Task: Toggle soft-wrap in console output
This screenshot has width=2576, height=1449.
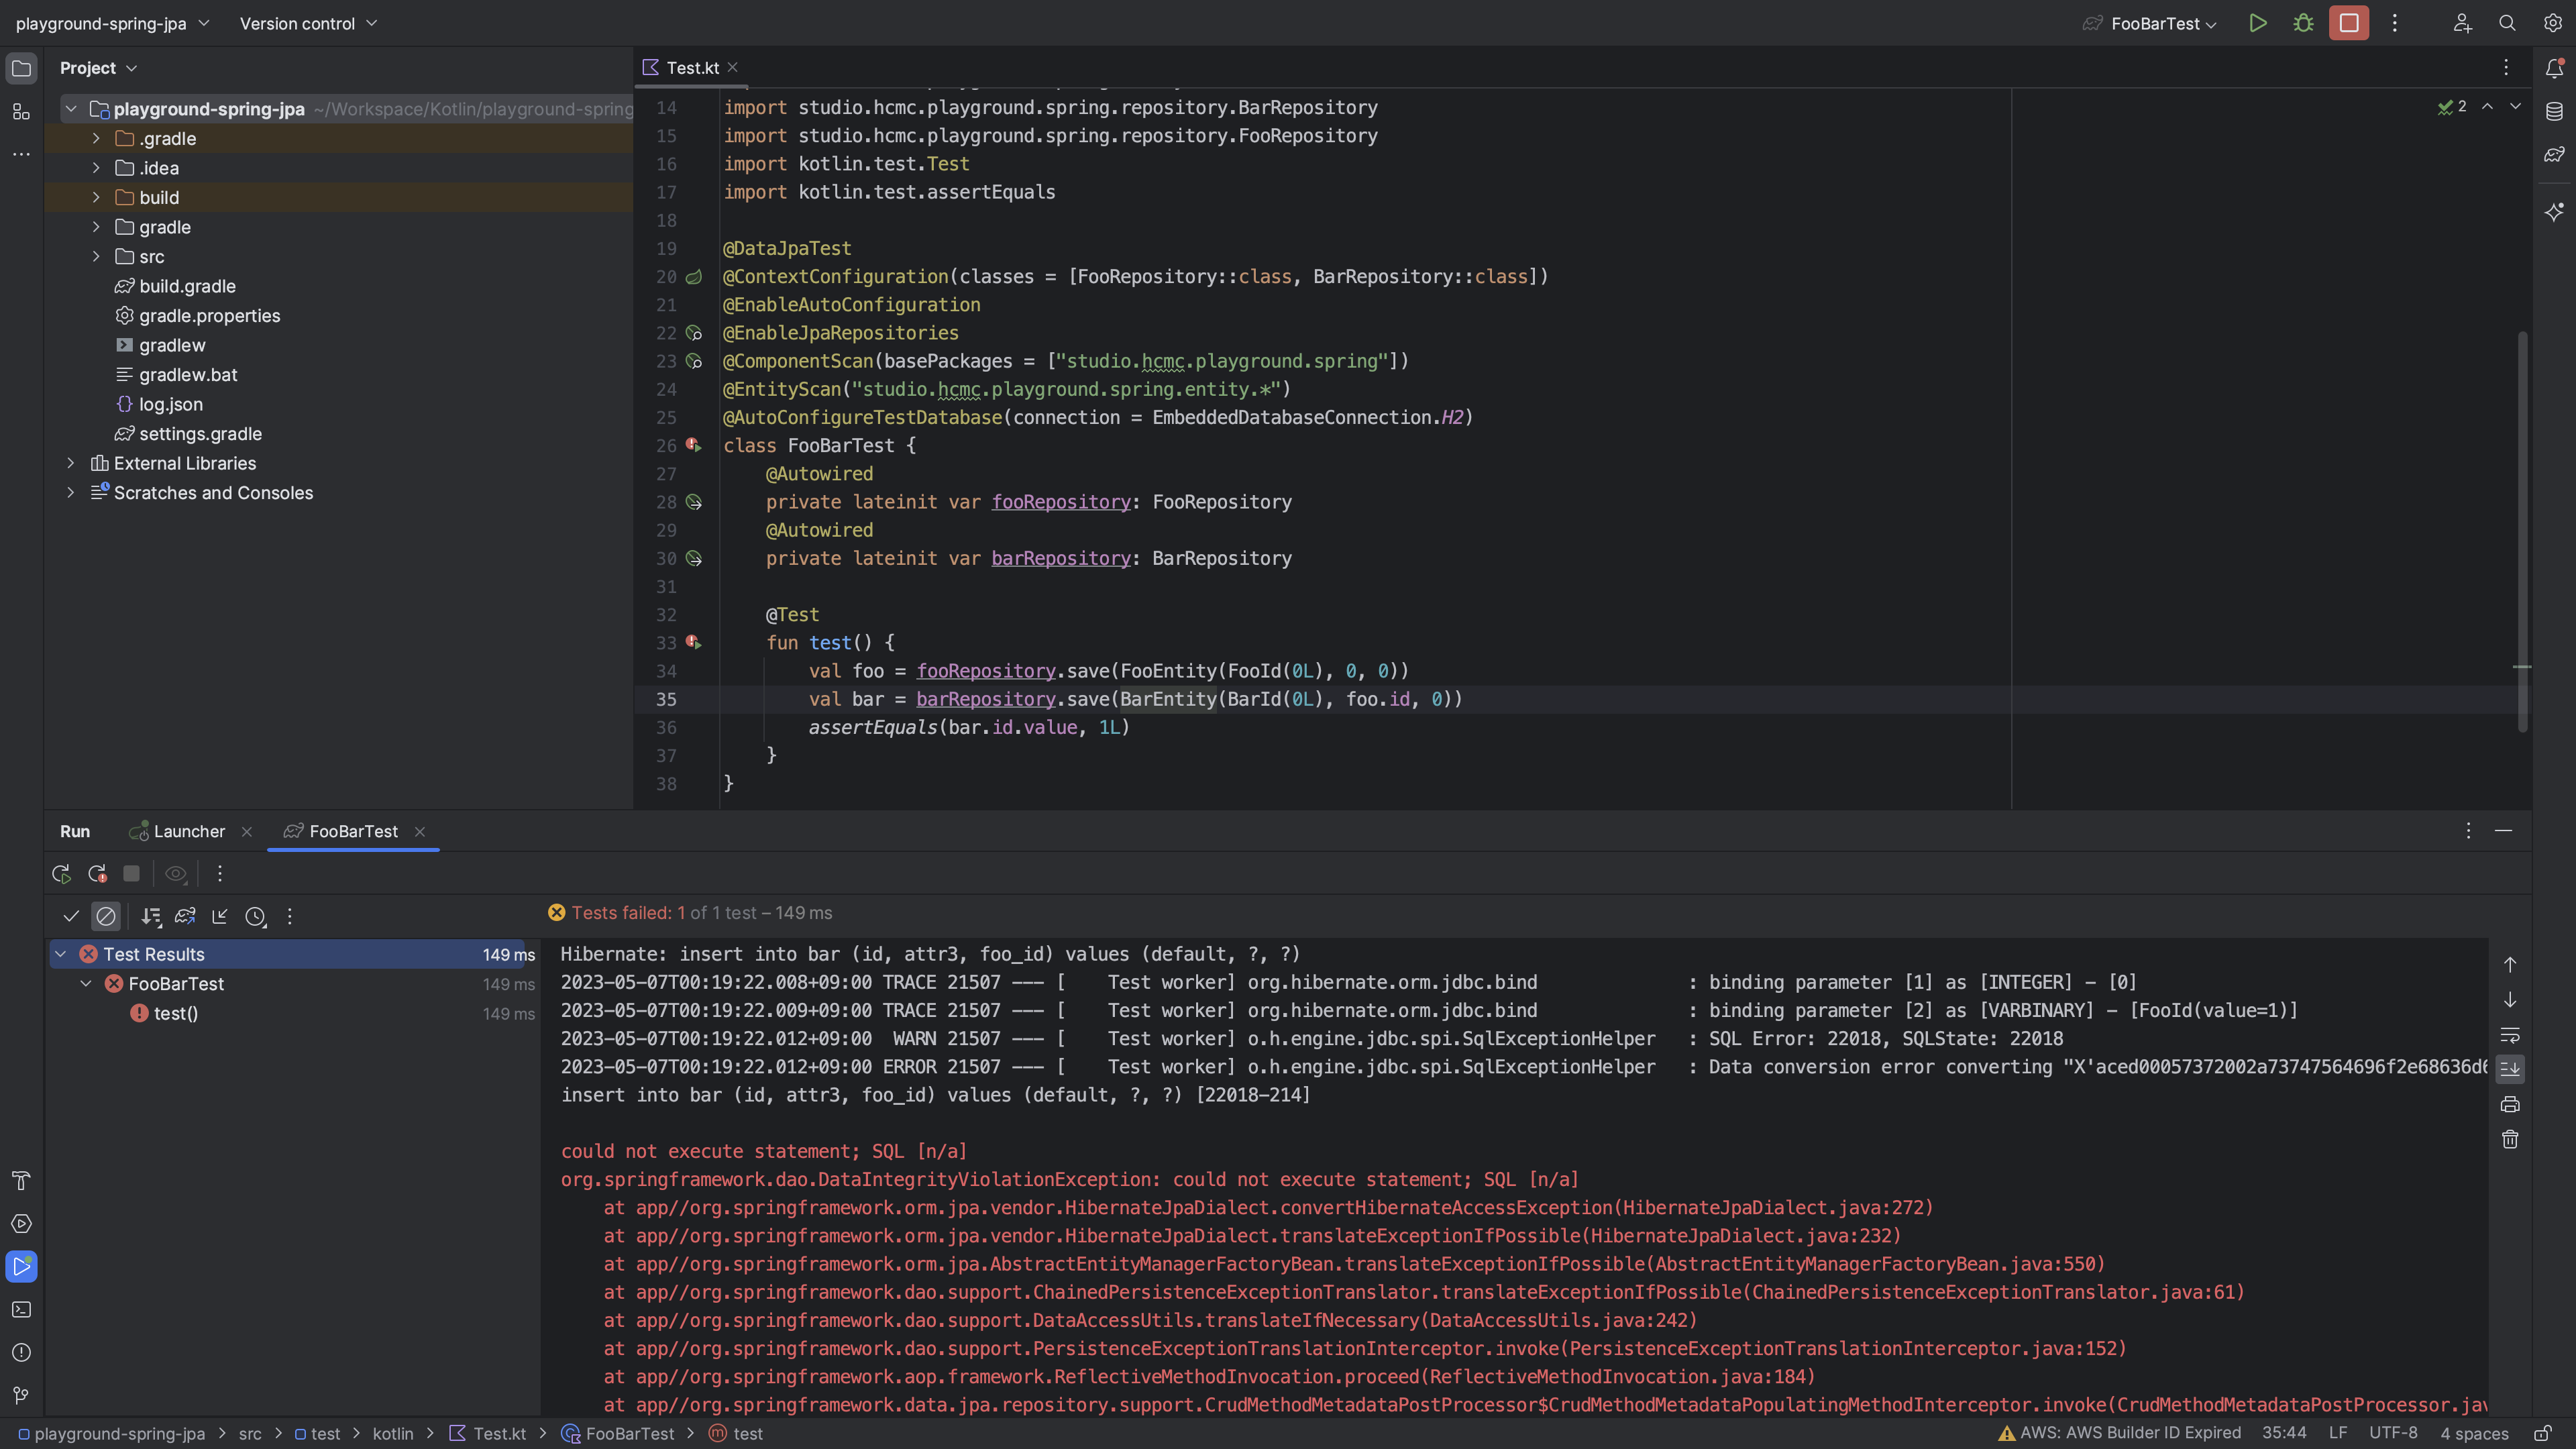Action: [2510, 1035]
